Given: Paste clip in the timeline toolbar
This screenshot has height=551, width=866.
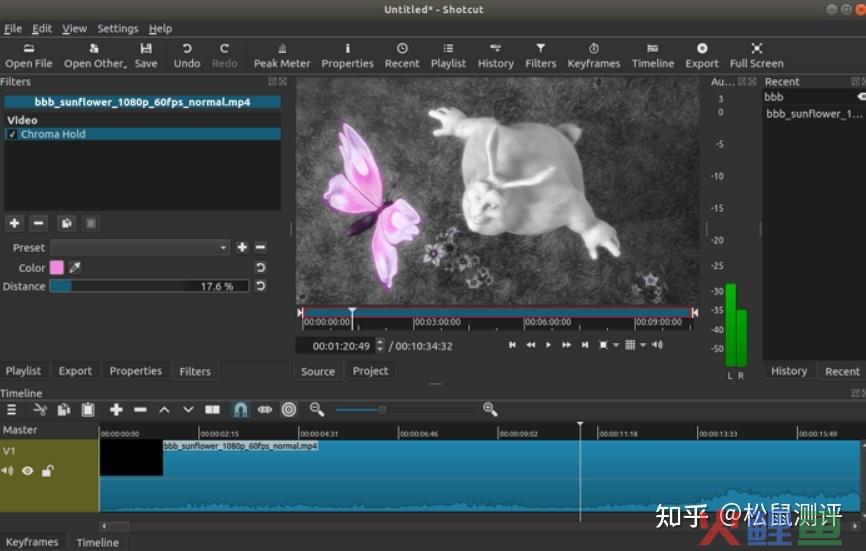Looking at the screenshot, I should [88, 410].
